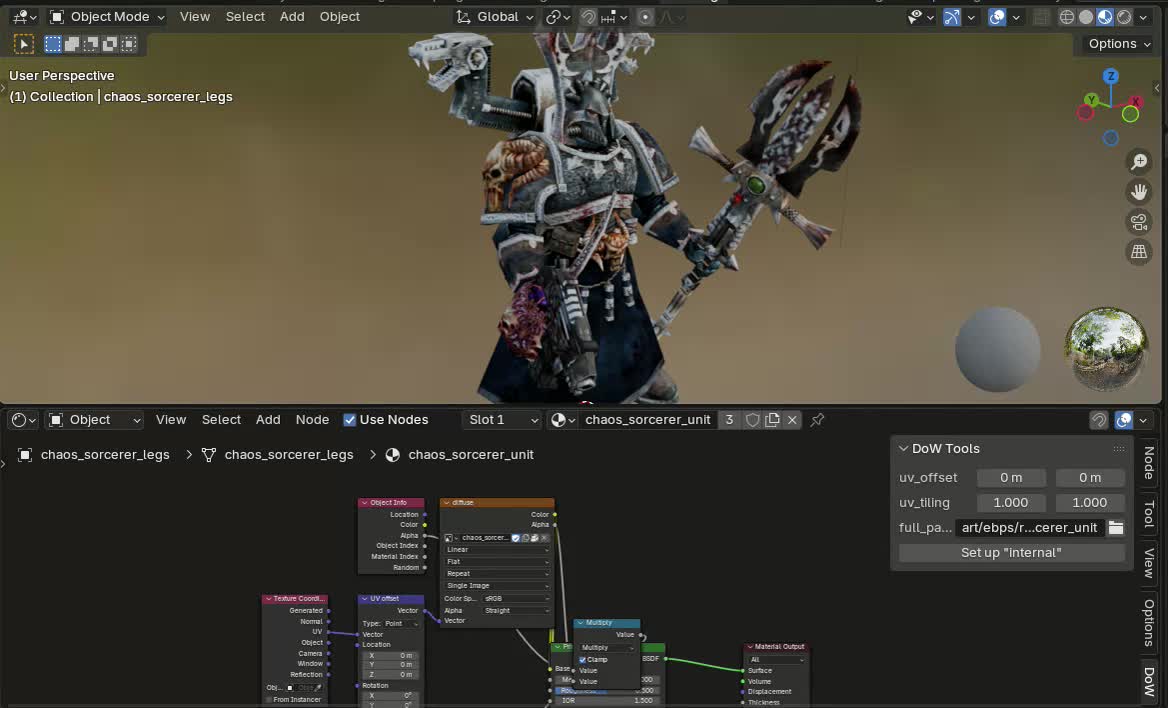Choose the set new selection mode
This screenshot has width=1168, height=708.
tap(52, 45)
